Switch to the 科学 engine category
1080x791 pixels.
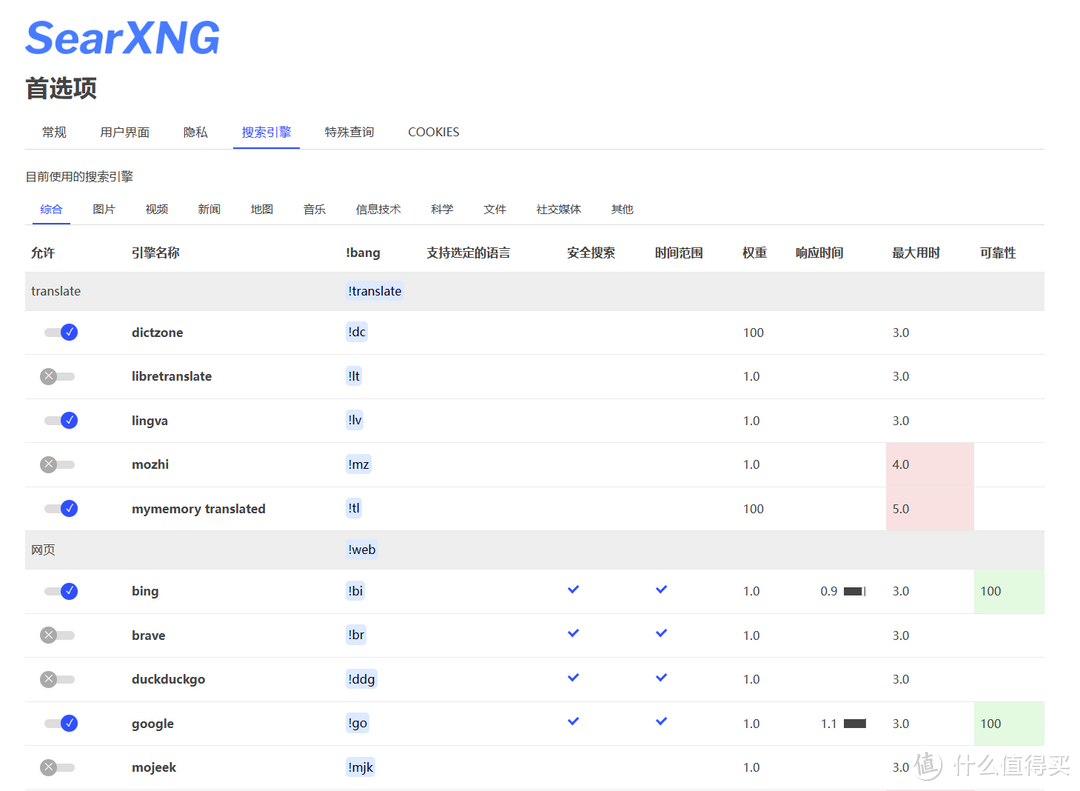click(x=442, y=209)
